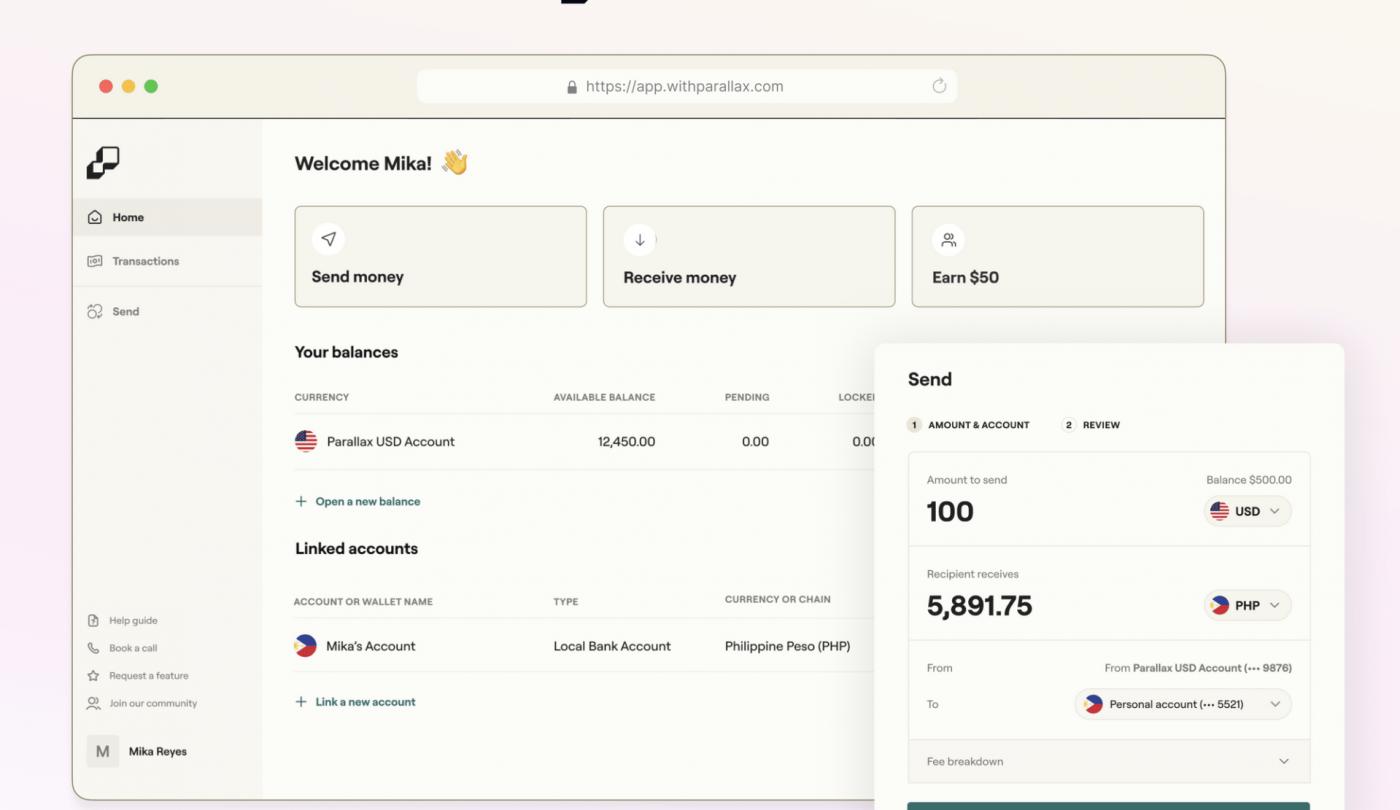
Task: Click the US flag beside Parallax USD Account
Action: click(x=306, y=441)
